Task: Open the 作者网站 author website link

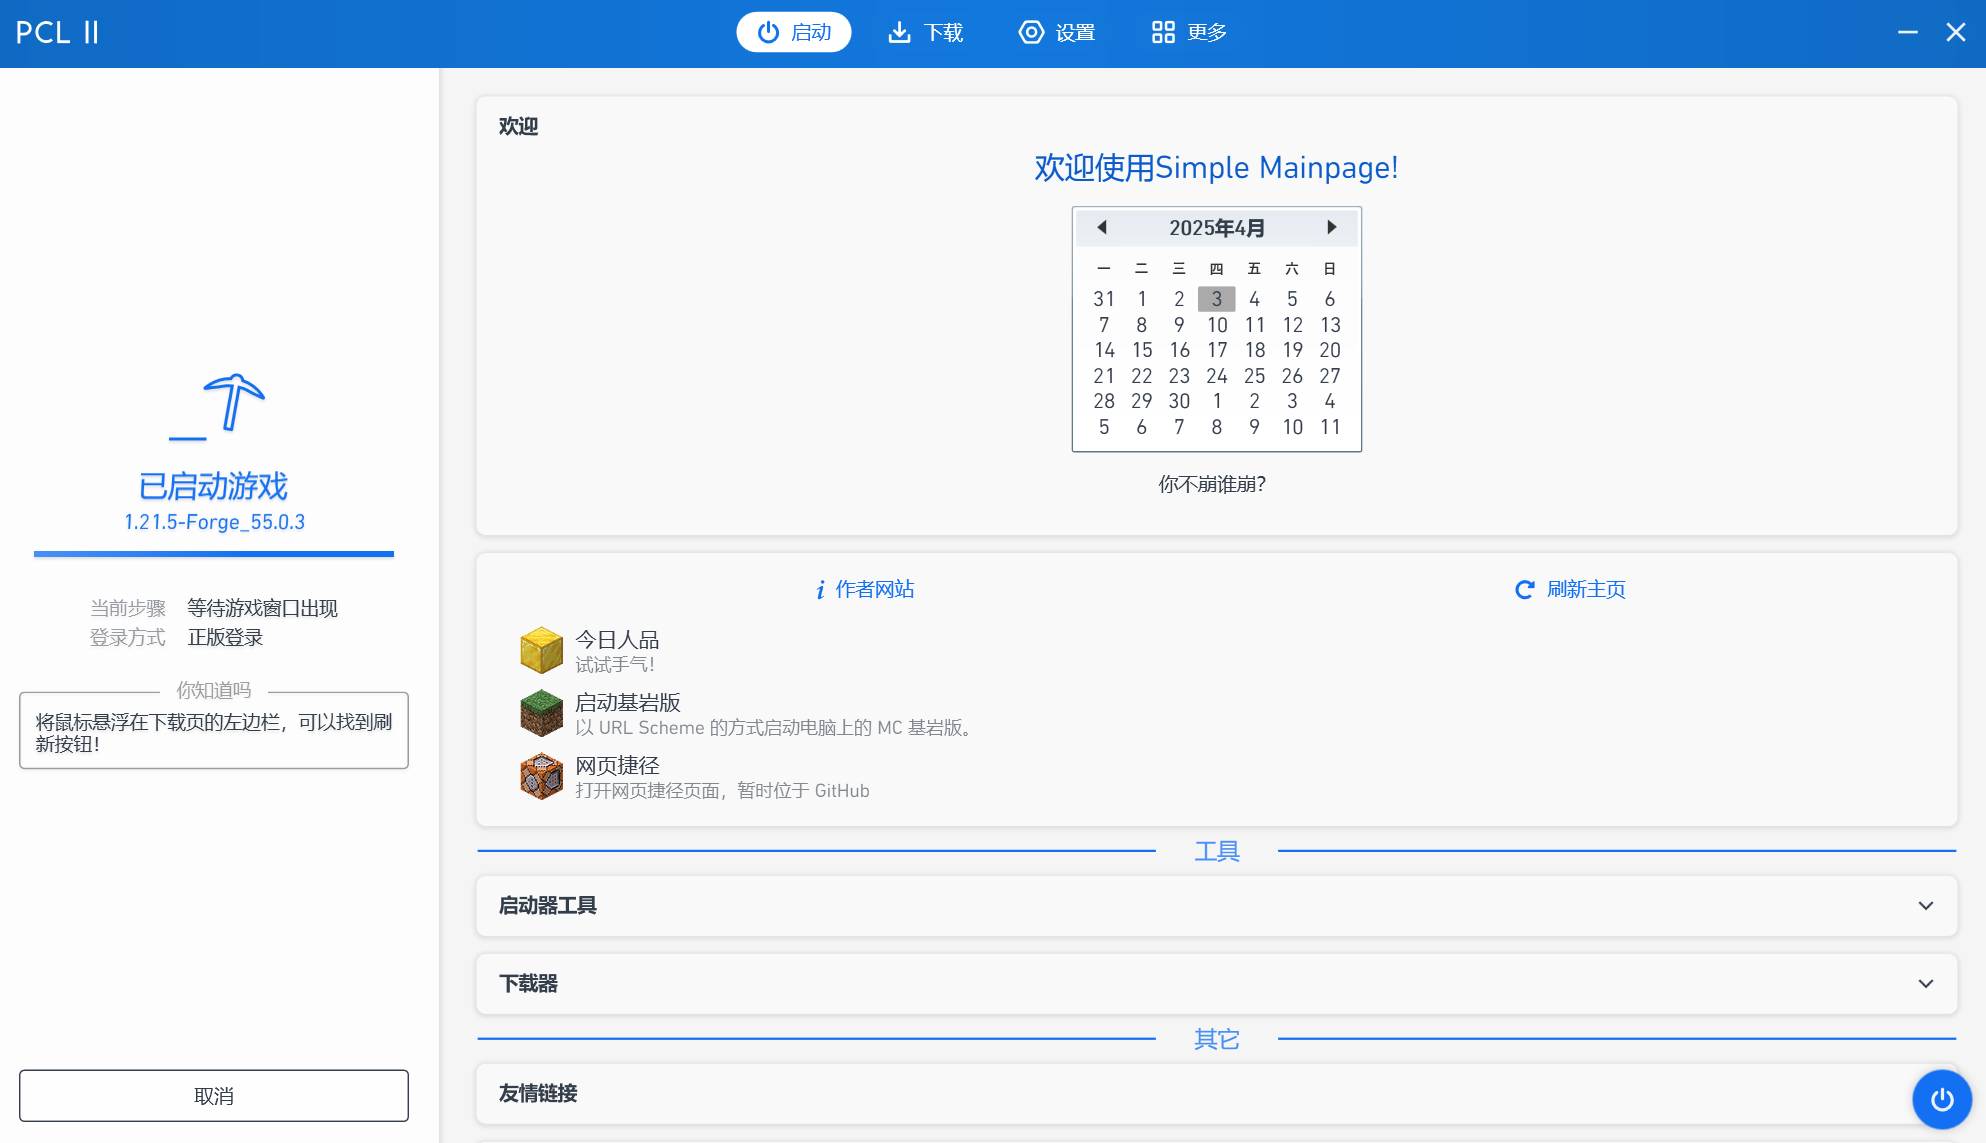Action: tap(865, 589)
